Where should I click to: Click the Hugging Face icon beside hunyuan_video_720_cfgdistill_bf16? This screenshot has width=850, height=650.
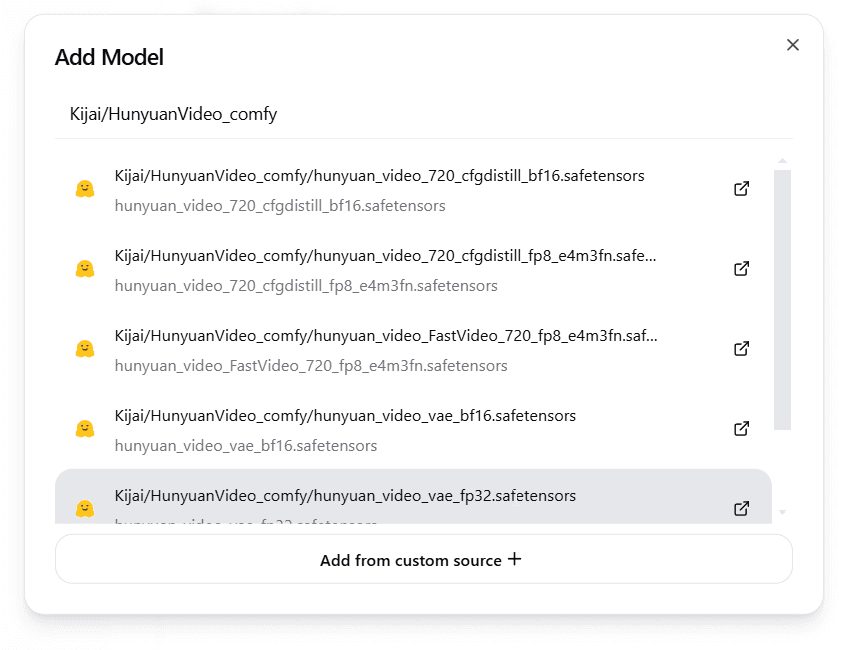84,188
